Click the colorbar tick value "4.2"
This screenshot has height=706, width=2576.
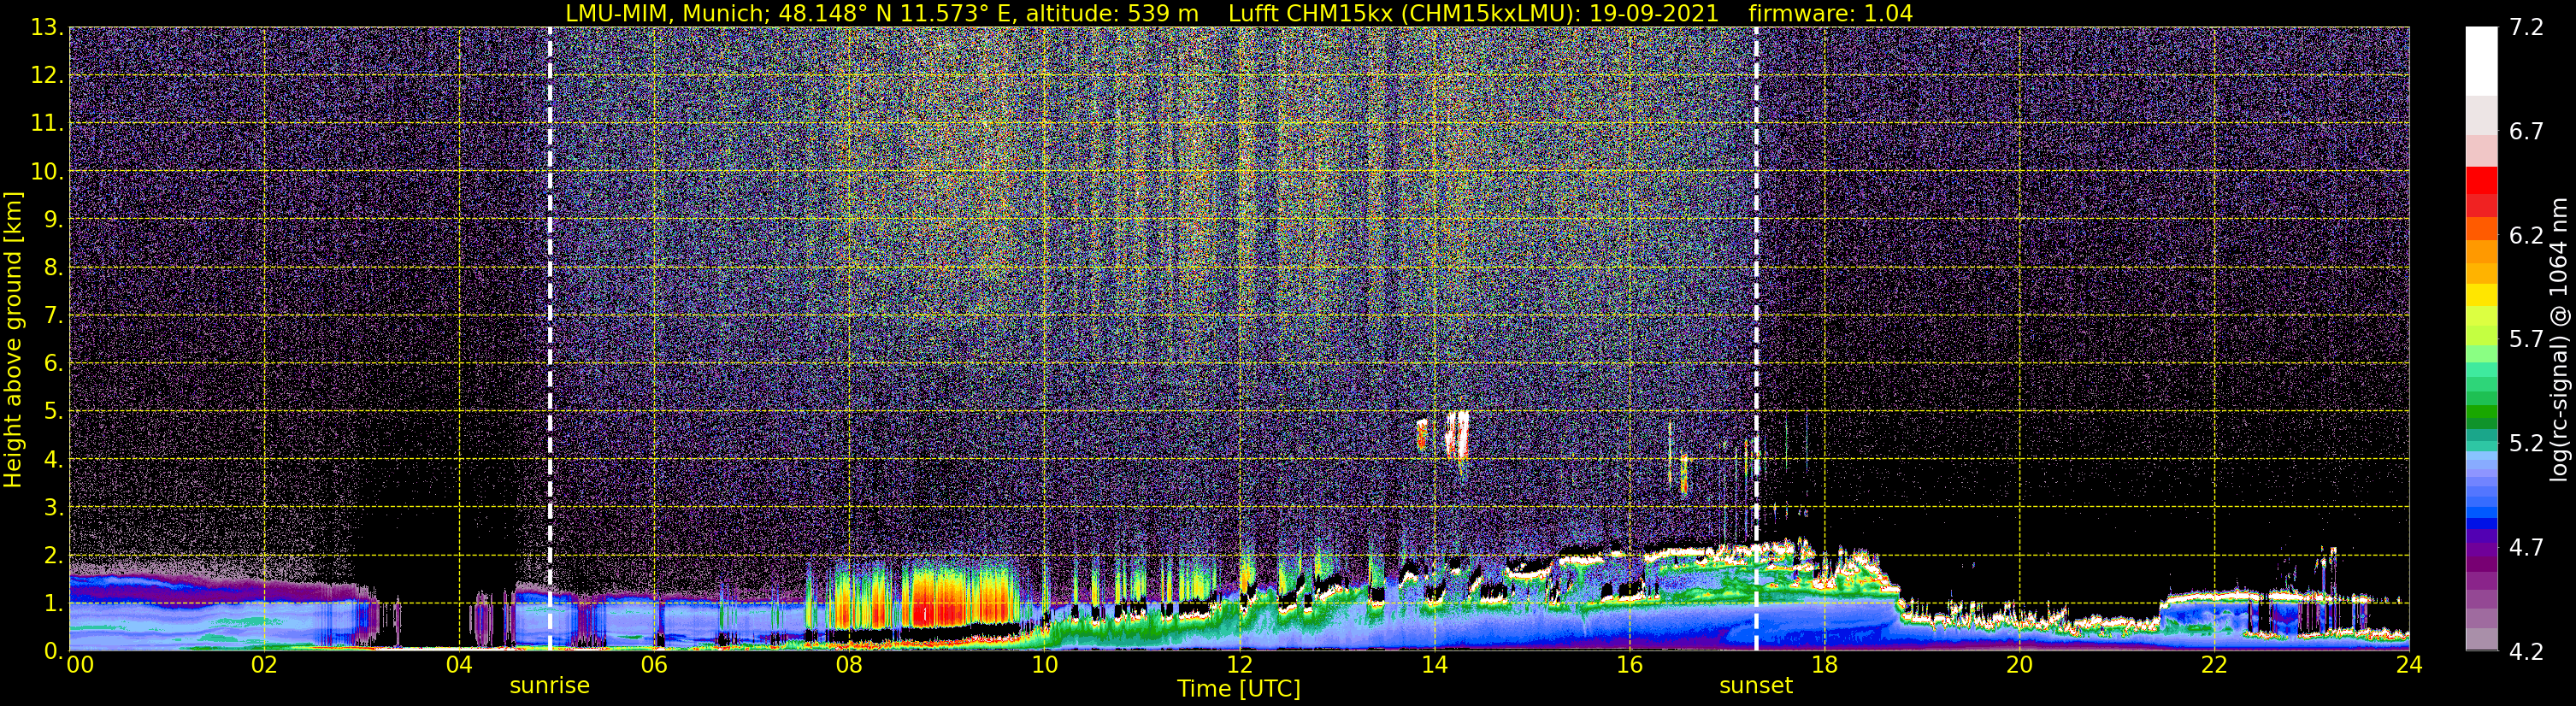click(x=2526, y=652)
